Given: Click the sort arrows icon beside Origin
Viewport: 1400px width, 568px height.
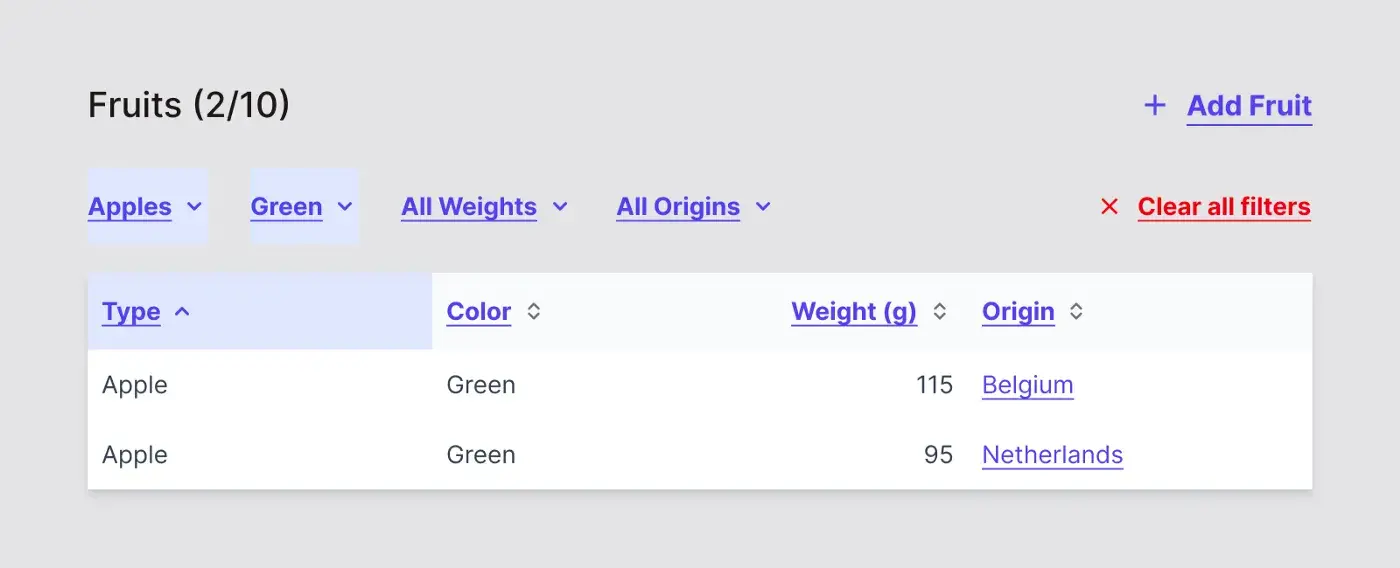Looking at the screenshot, I should (x=1076, y=311).
